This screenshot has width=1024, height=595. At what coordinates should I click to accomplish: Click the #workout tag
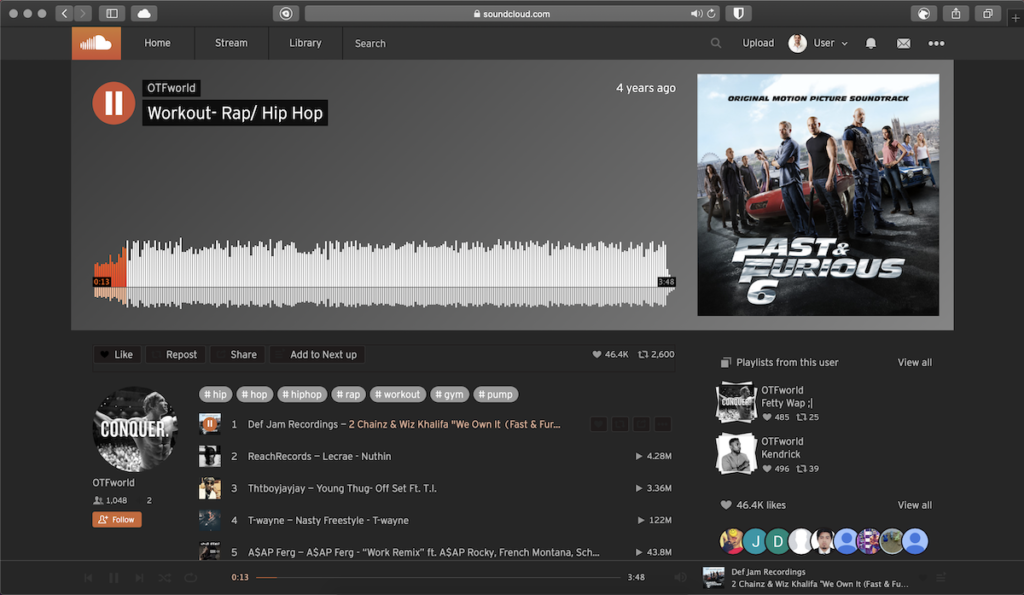pos(398,394)
